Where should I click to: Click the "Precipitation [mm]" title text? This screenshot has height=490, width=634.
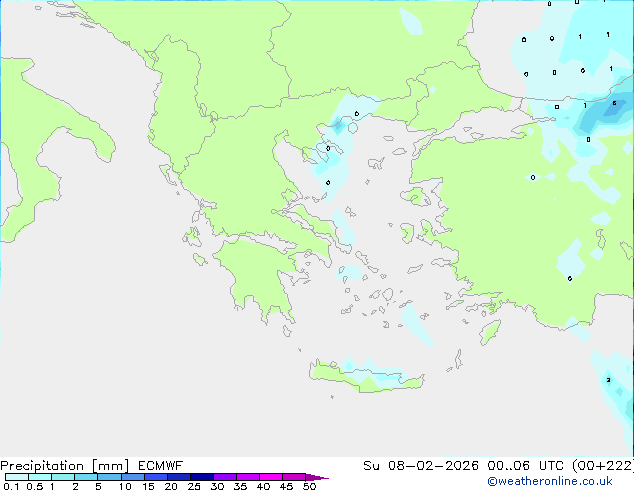(65, 466)
